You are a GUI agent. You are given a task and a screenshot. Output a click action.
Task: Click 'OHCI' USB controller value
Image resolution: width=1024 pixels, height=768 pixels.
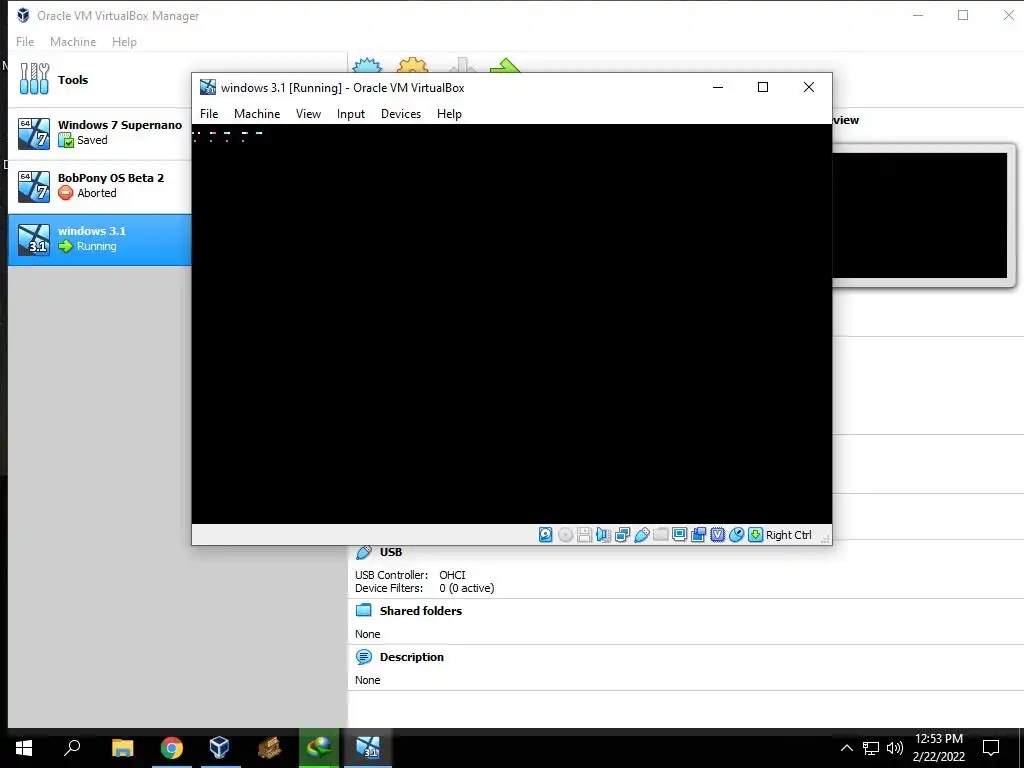453,575
